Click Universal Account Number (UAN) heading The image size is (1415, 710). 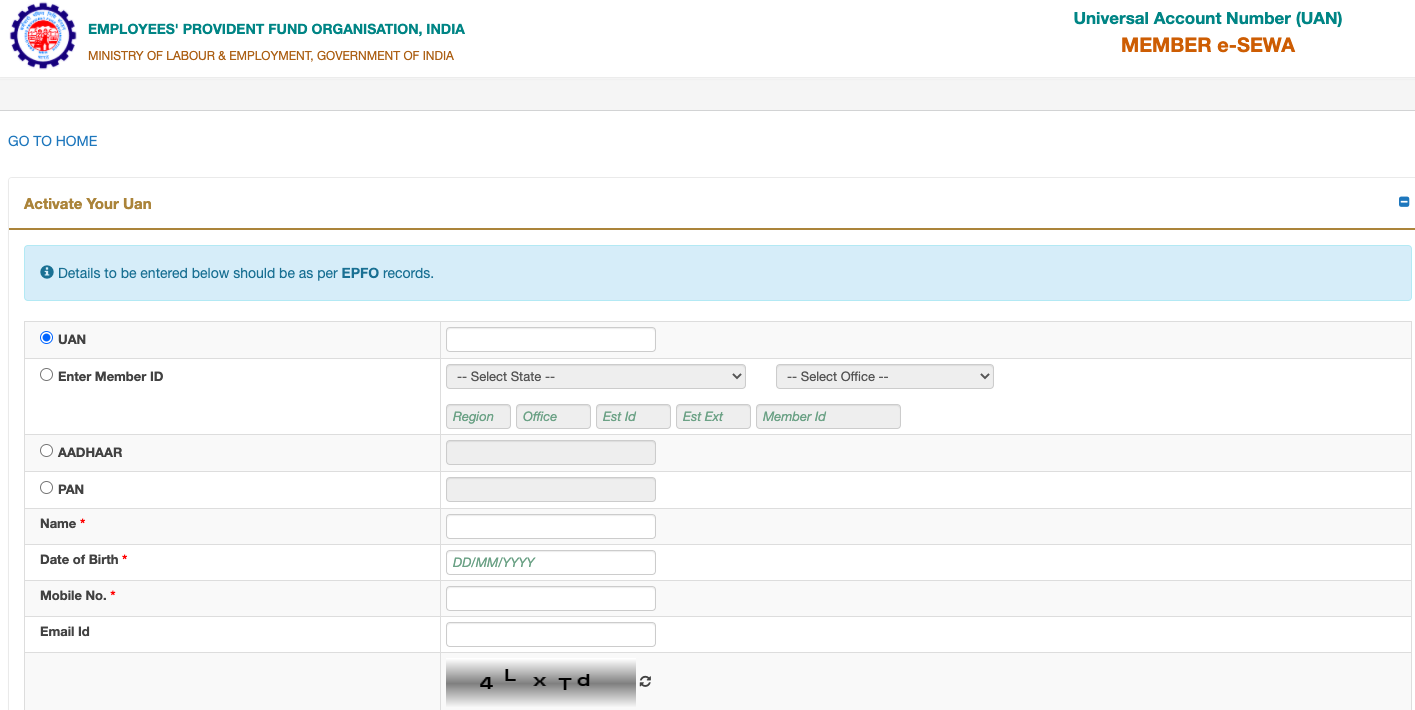pyautogui.click(x=1208, y=18)
